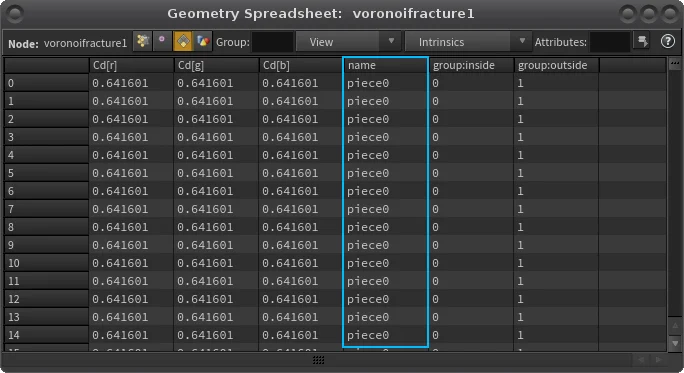Click group:outside value in row 11
The image size is (684, 373).
click(520, 281)
